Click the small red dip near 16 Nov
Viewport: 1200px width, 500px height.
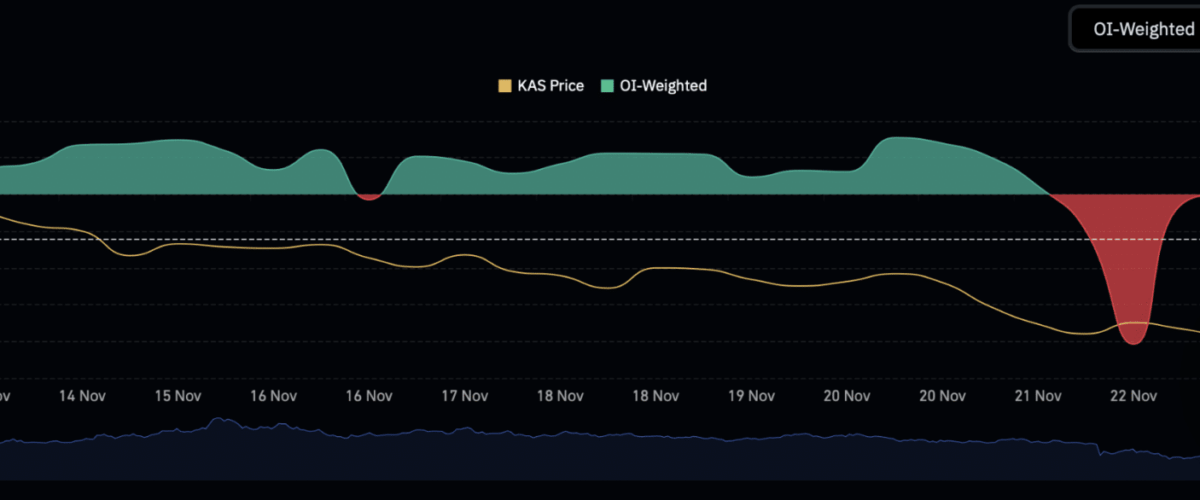[x=369, y=197]
